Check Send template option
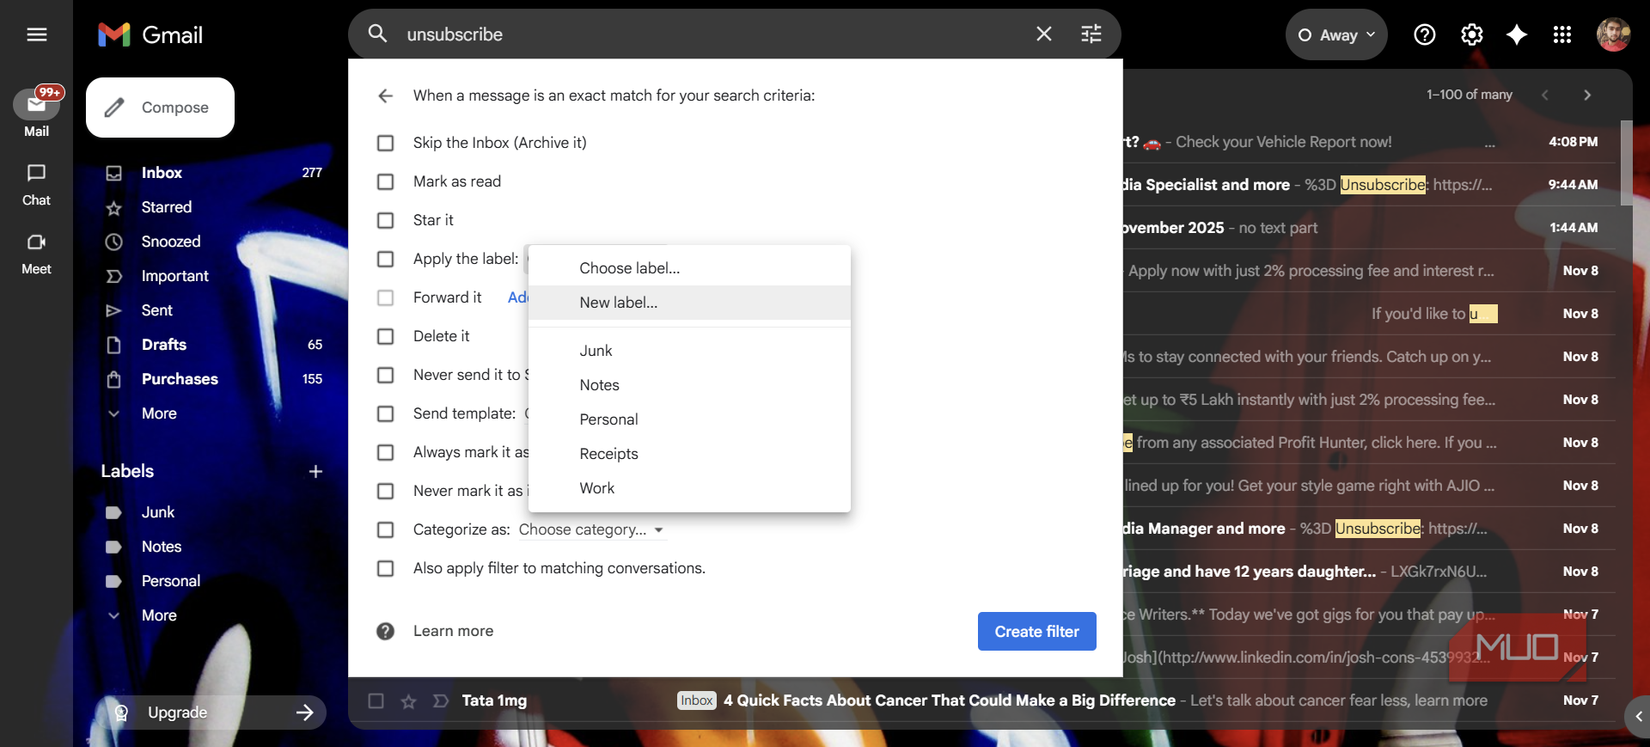 385,414
